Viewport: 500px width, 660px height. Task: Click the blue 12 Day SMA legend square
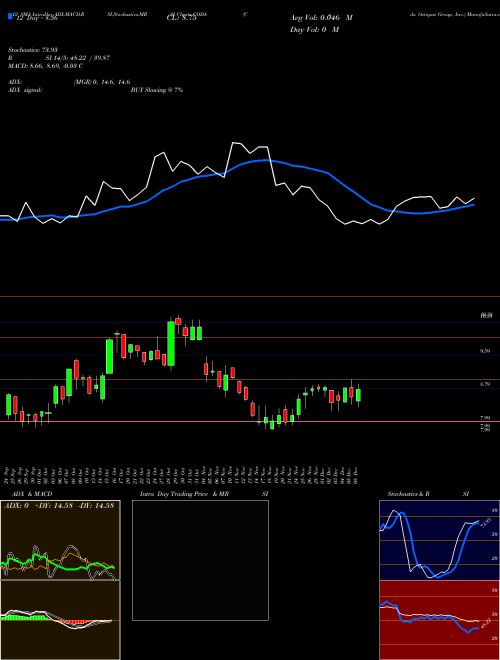tap(10, 17)
